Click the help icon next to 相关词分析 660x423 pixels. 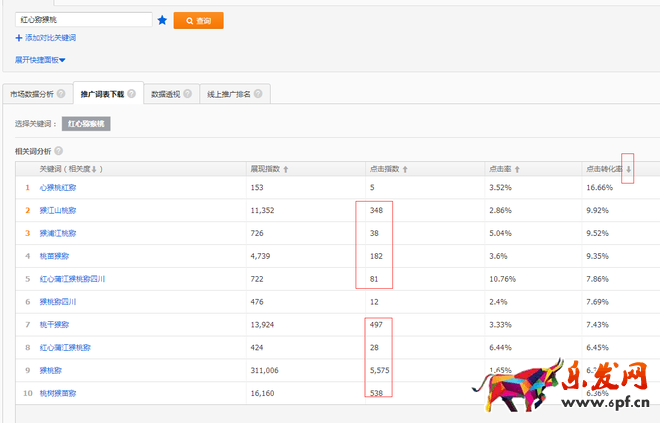[58, 150]
